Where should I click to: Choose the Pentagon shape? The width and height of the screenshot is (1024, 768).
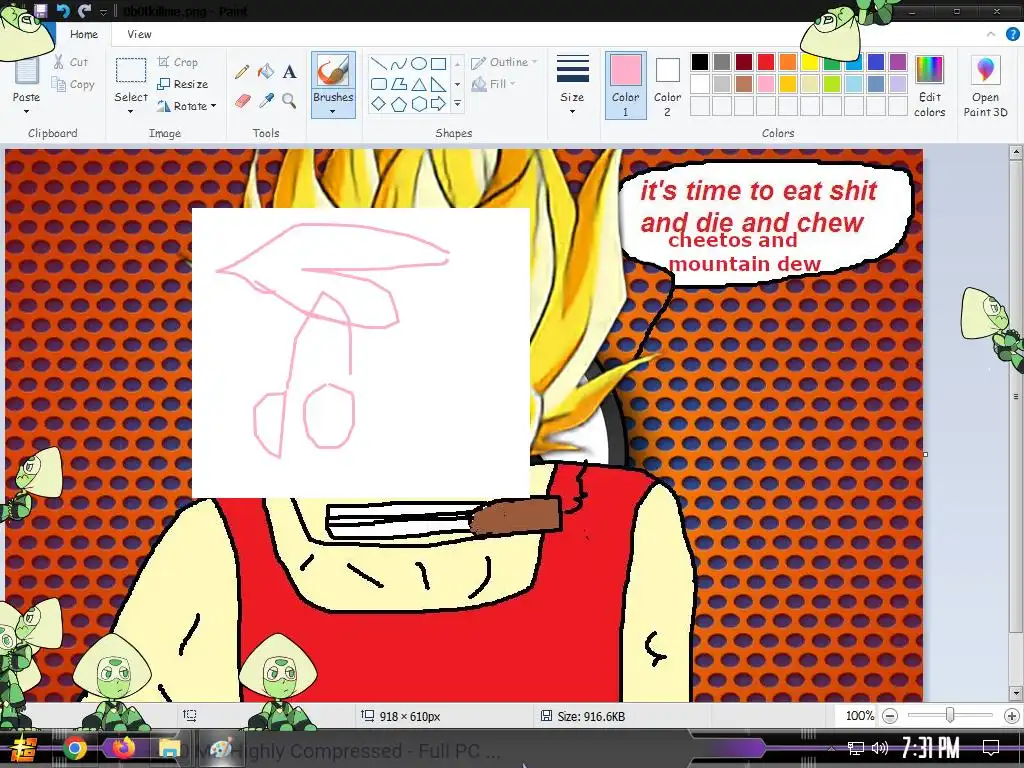[398, 104]
